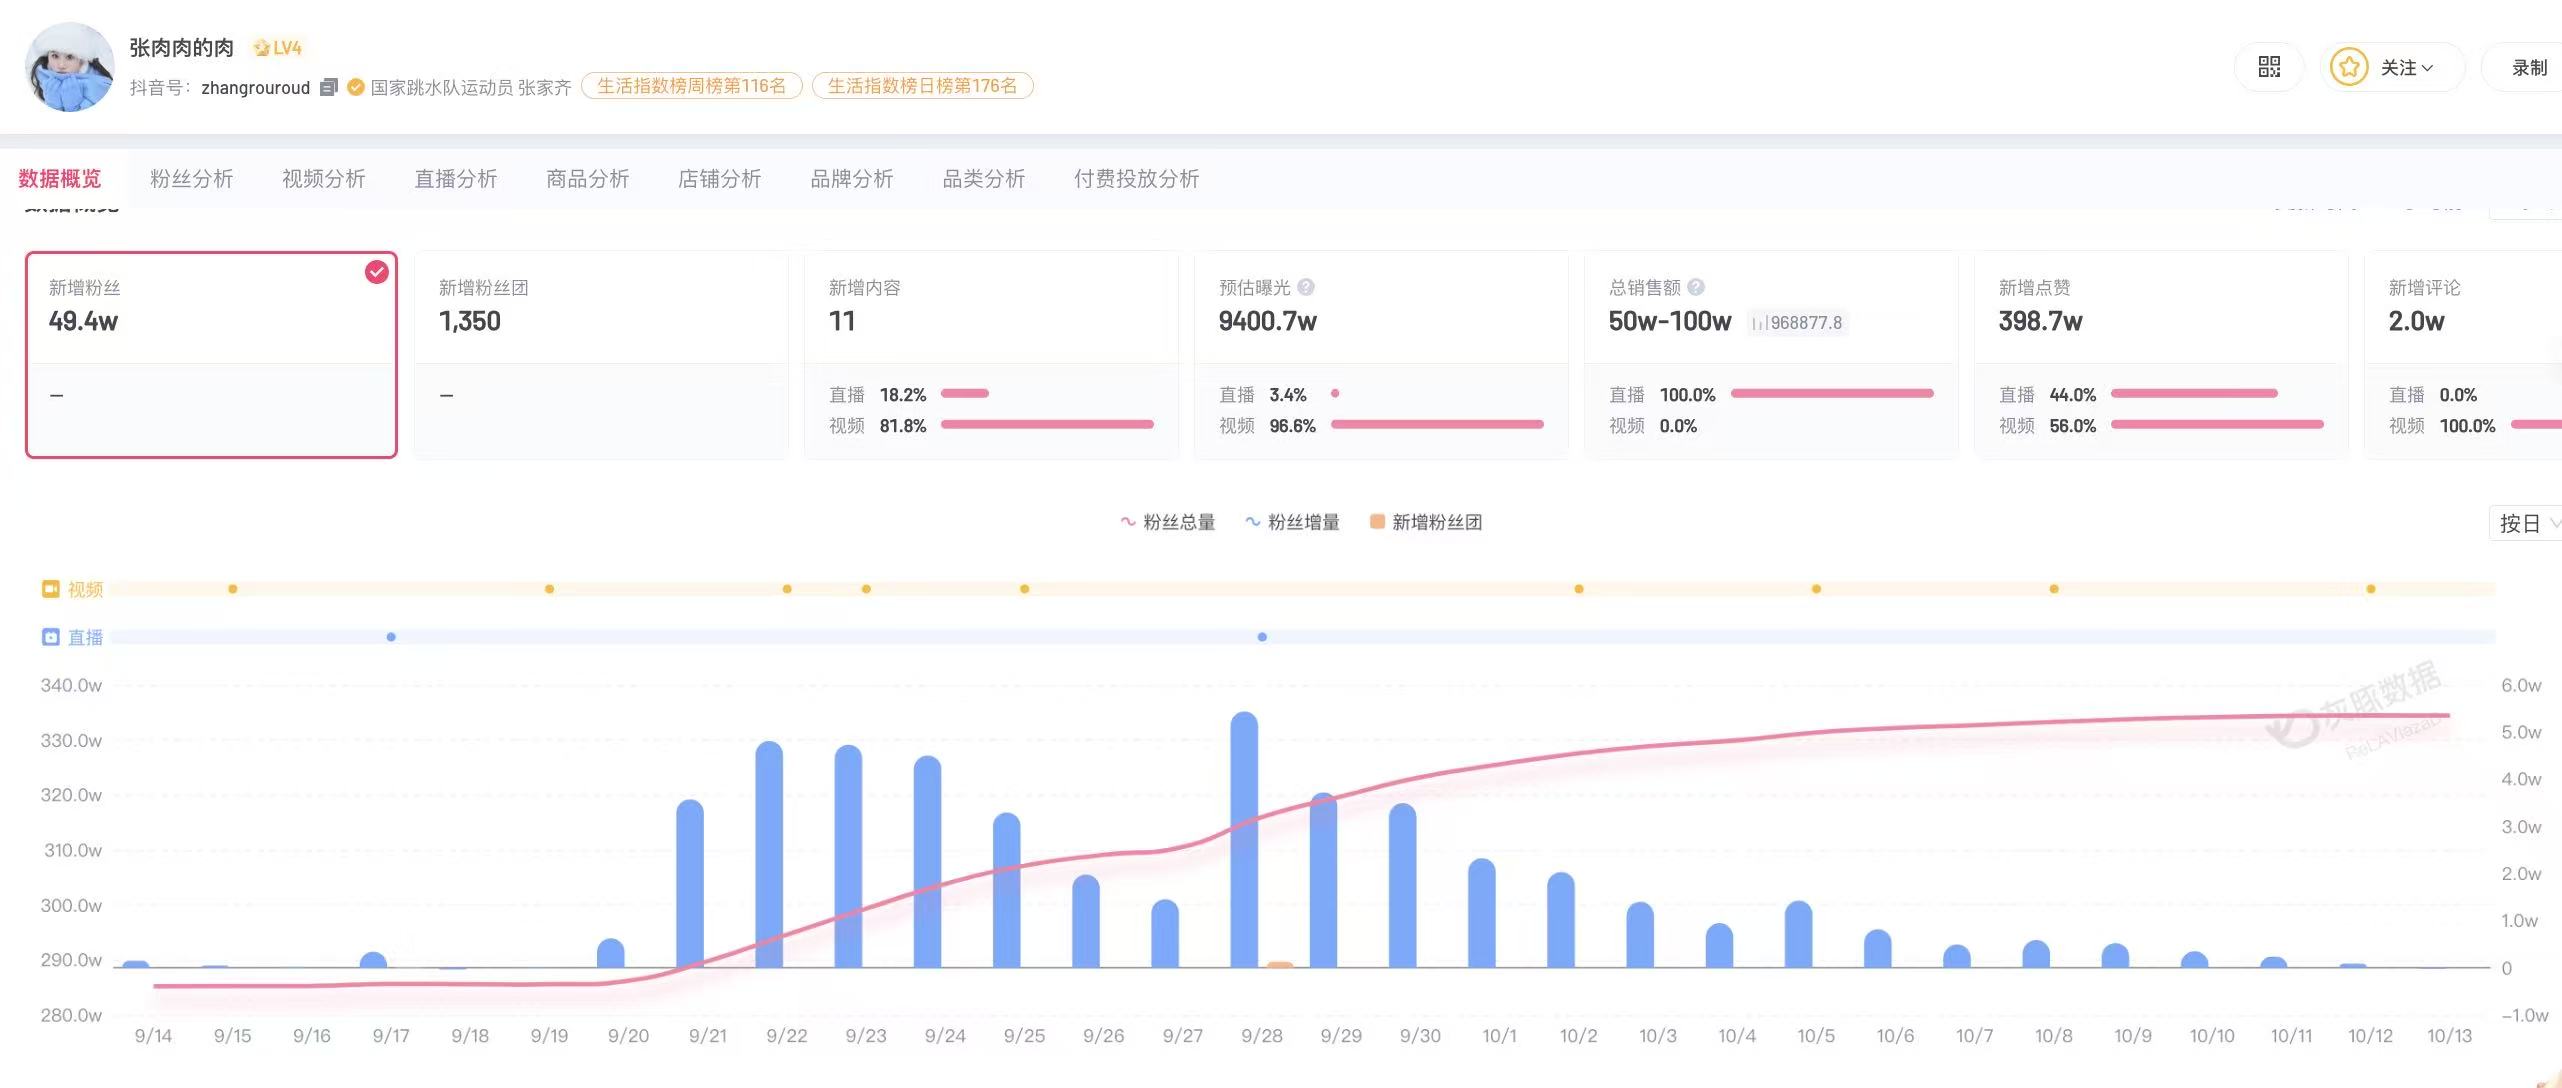Open the 生活指数榜日榜第176名 tag
Screen dimensions: 2562x1088
pos(922,86)
